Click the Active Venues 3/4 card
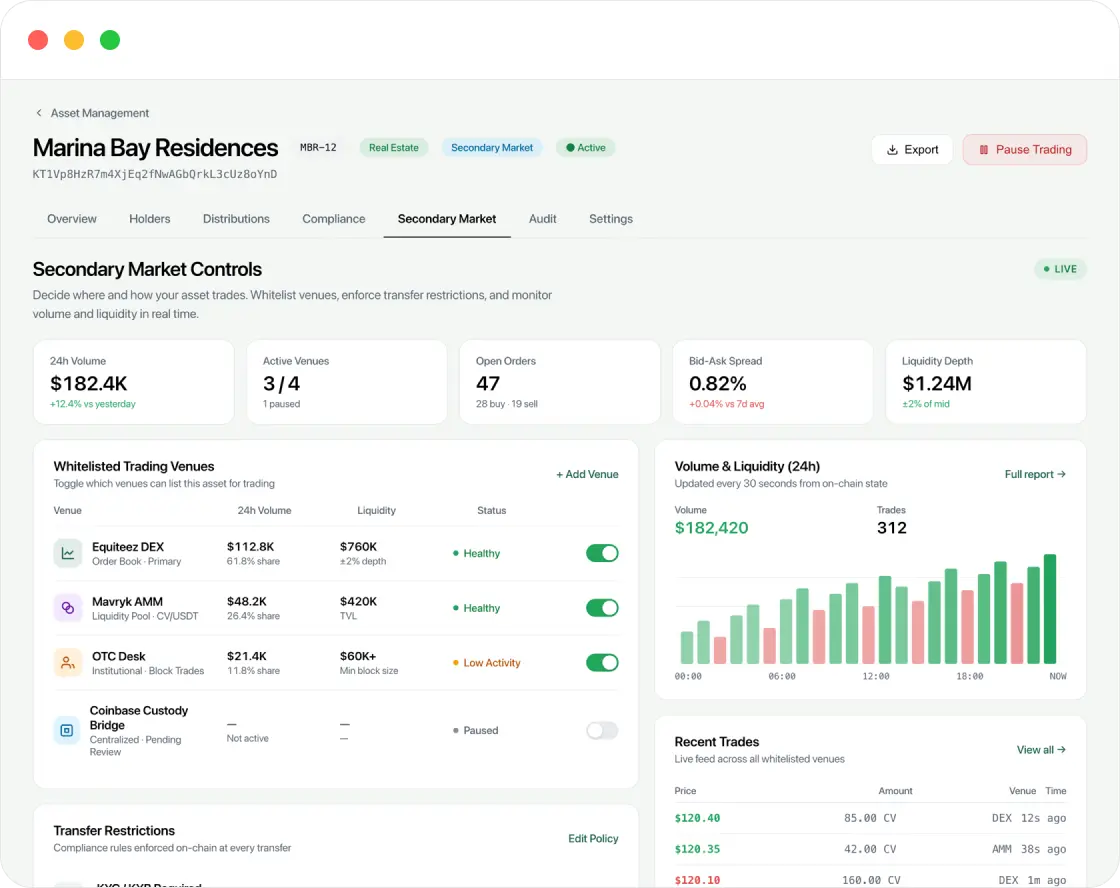1120x888 pixels. click(346, 382)
